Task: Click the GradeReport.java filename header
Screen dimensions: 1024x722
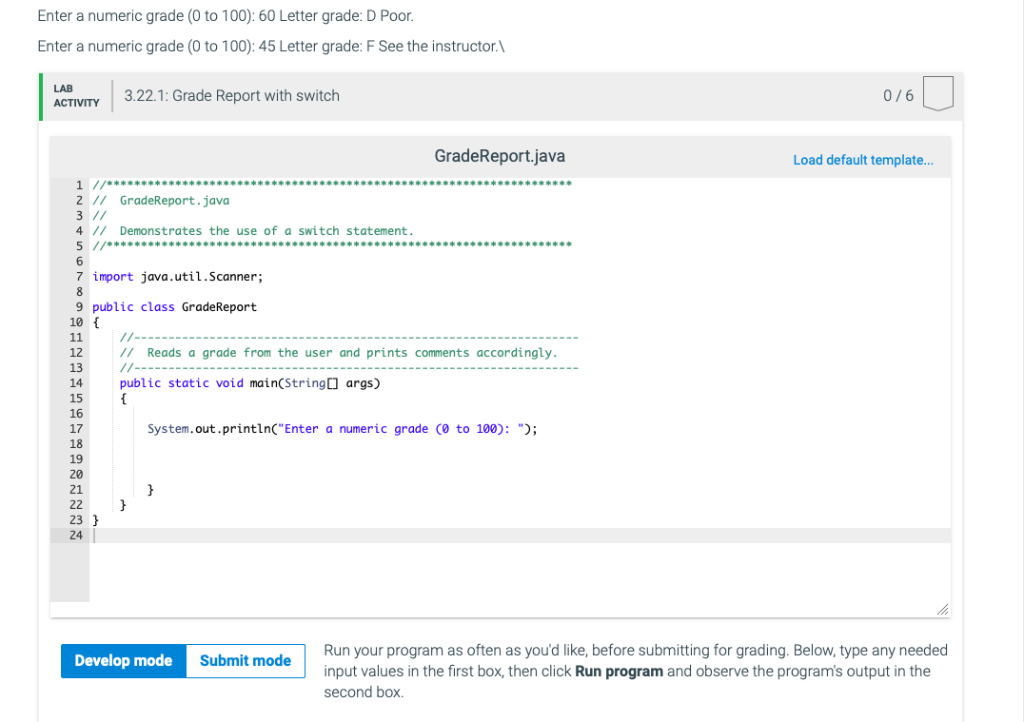Action: click(499, 156)
